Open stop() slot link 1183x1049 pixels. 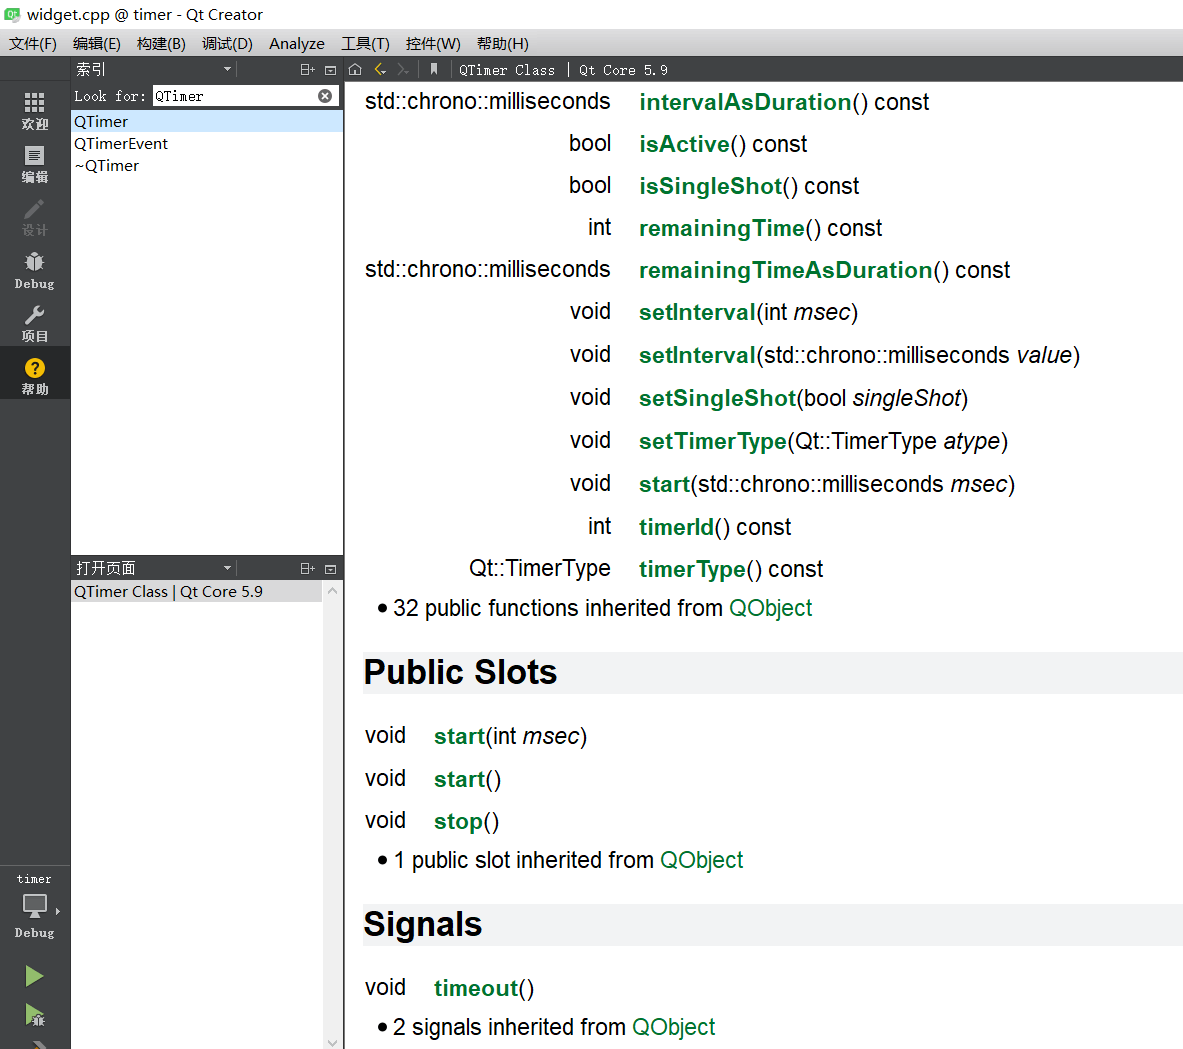click(x=458, y=822)
